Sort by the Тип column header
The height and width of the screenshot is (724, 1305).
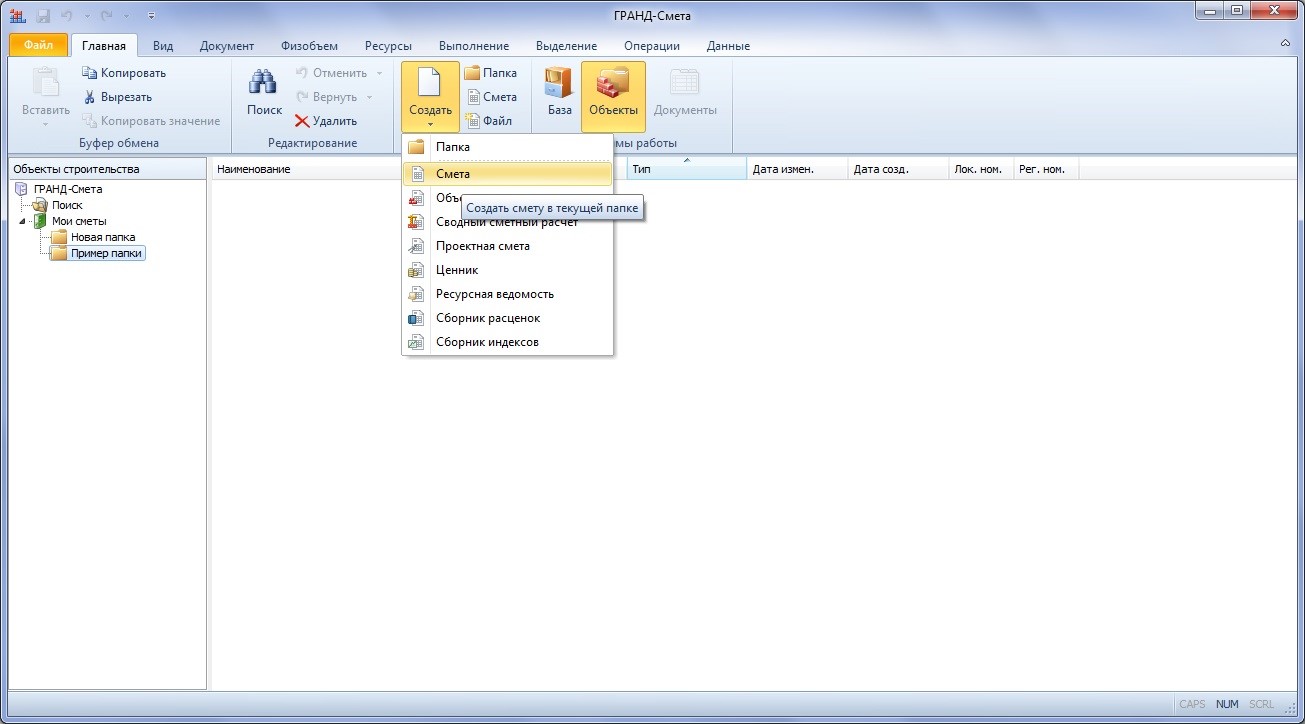coord(687,169)
